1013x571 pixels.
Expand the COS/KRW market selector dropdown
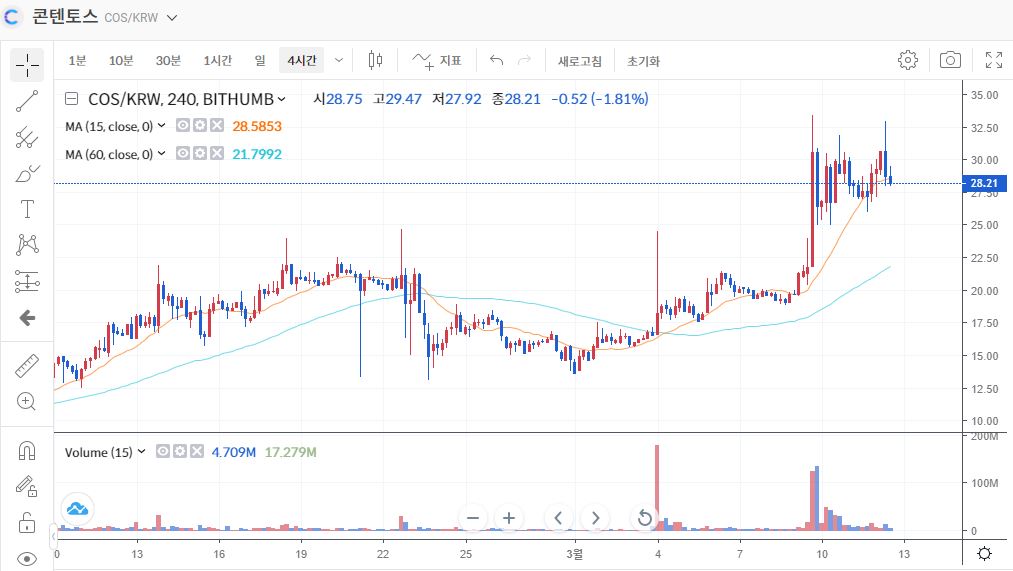(172, 18)
